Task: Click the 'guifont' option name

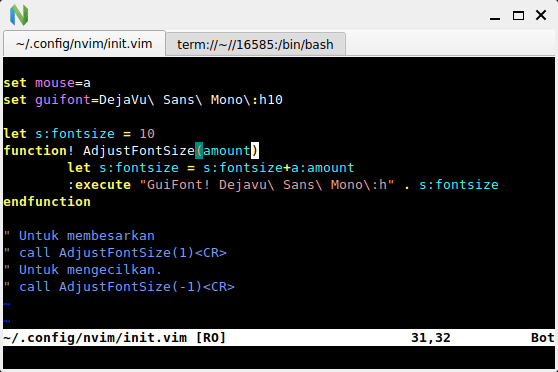Action: [x=63, y=100]
